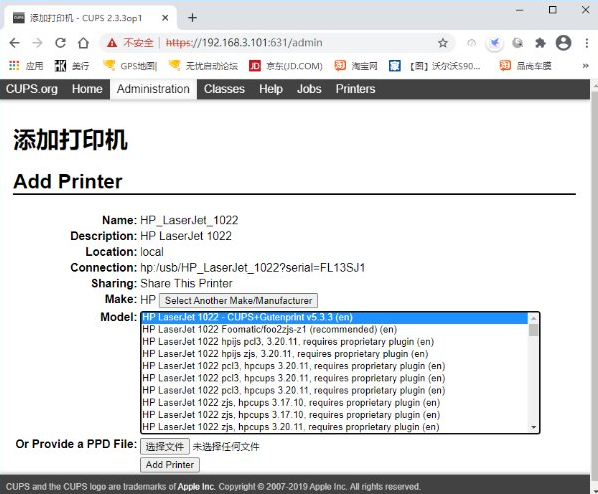The height and width of the screenshot is (494, 598).
Task: Bookmark this page with the star icon
Action: point(442,43)
